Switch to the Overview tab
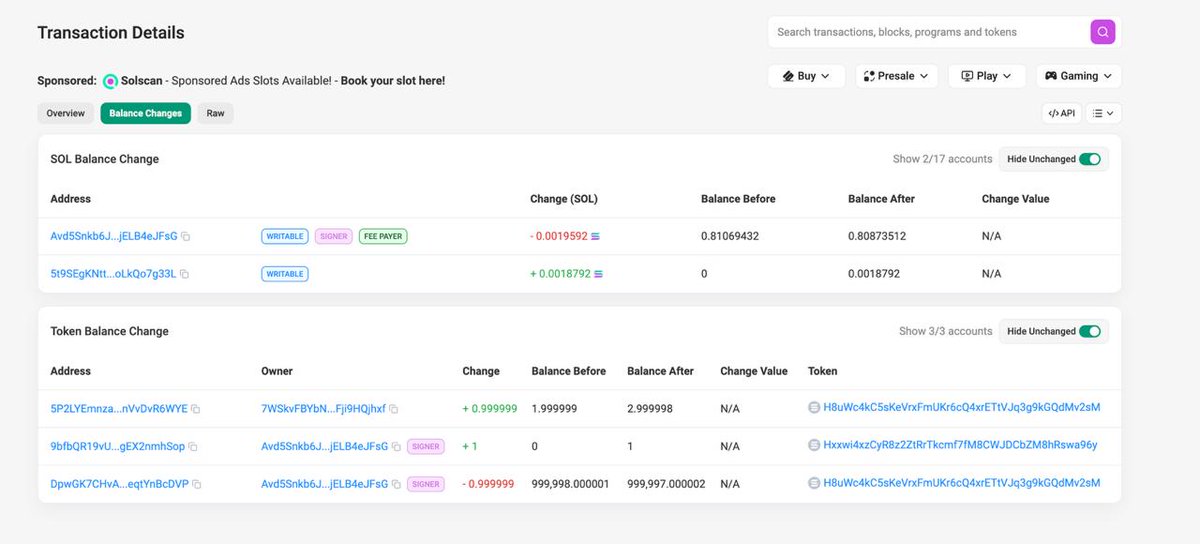 (x=66, y=113)
